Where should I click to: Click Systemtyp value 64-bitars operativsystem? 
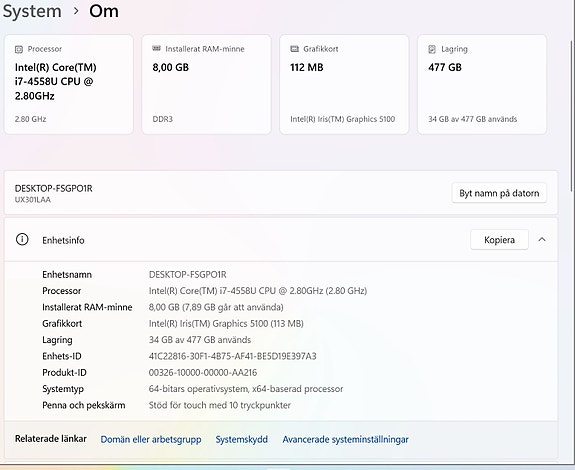246,389
